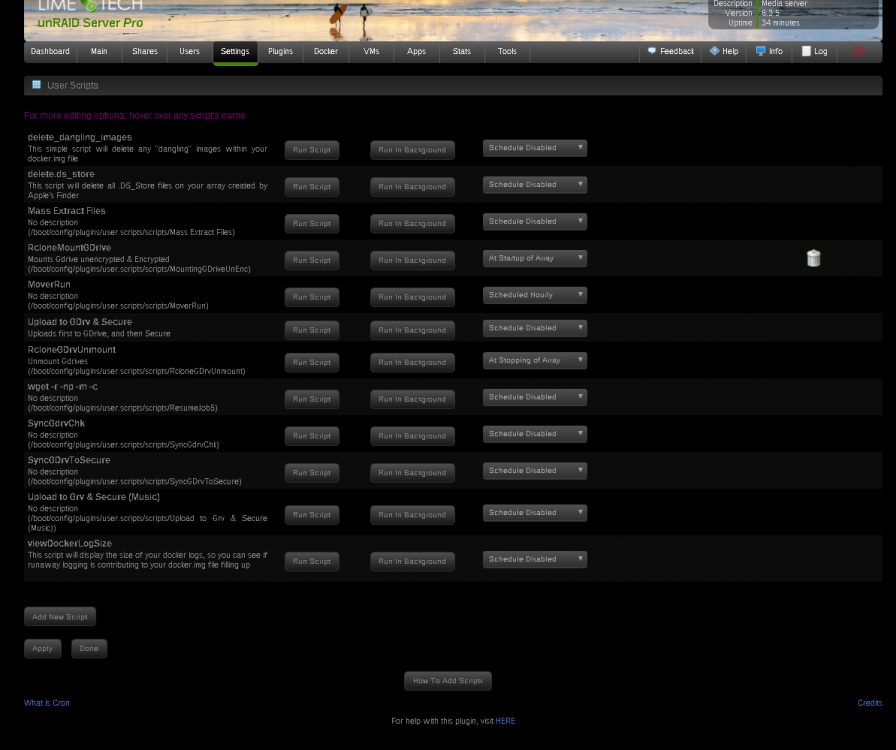Run wget -r -np -m -c in background
The width and height of the screenshot is (896, 750).
click(412, 400)
